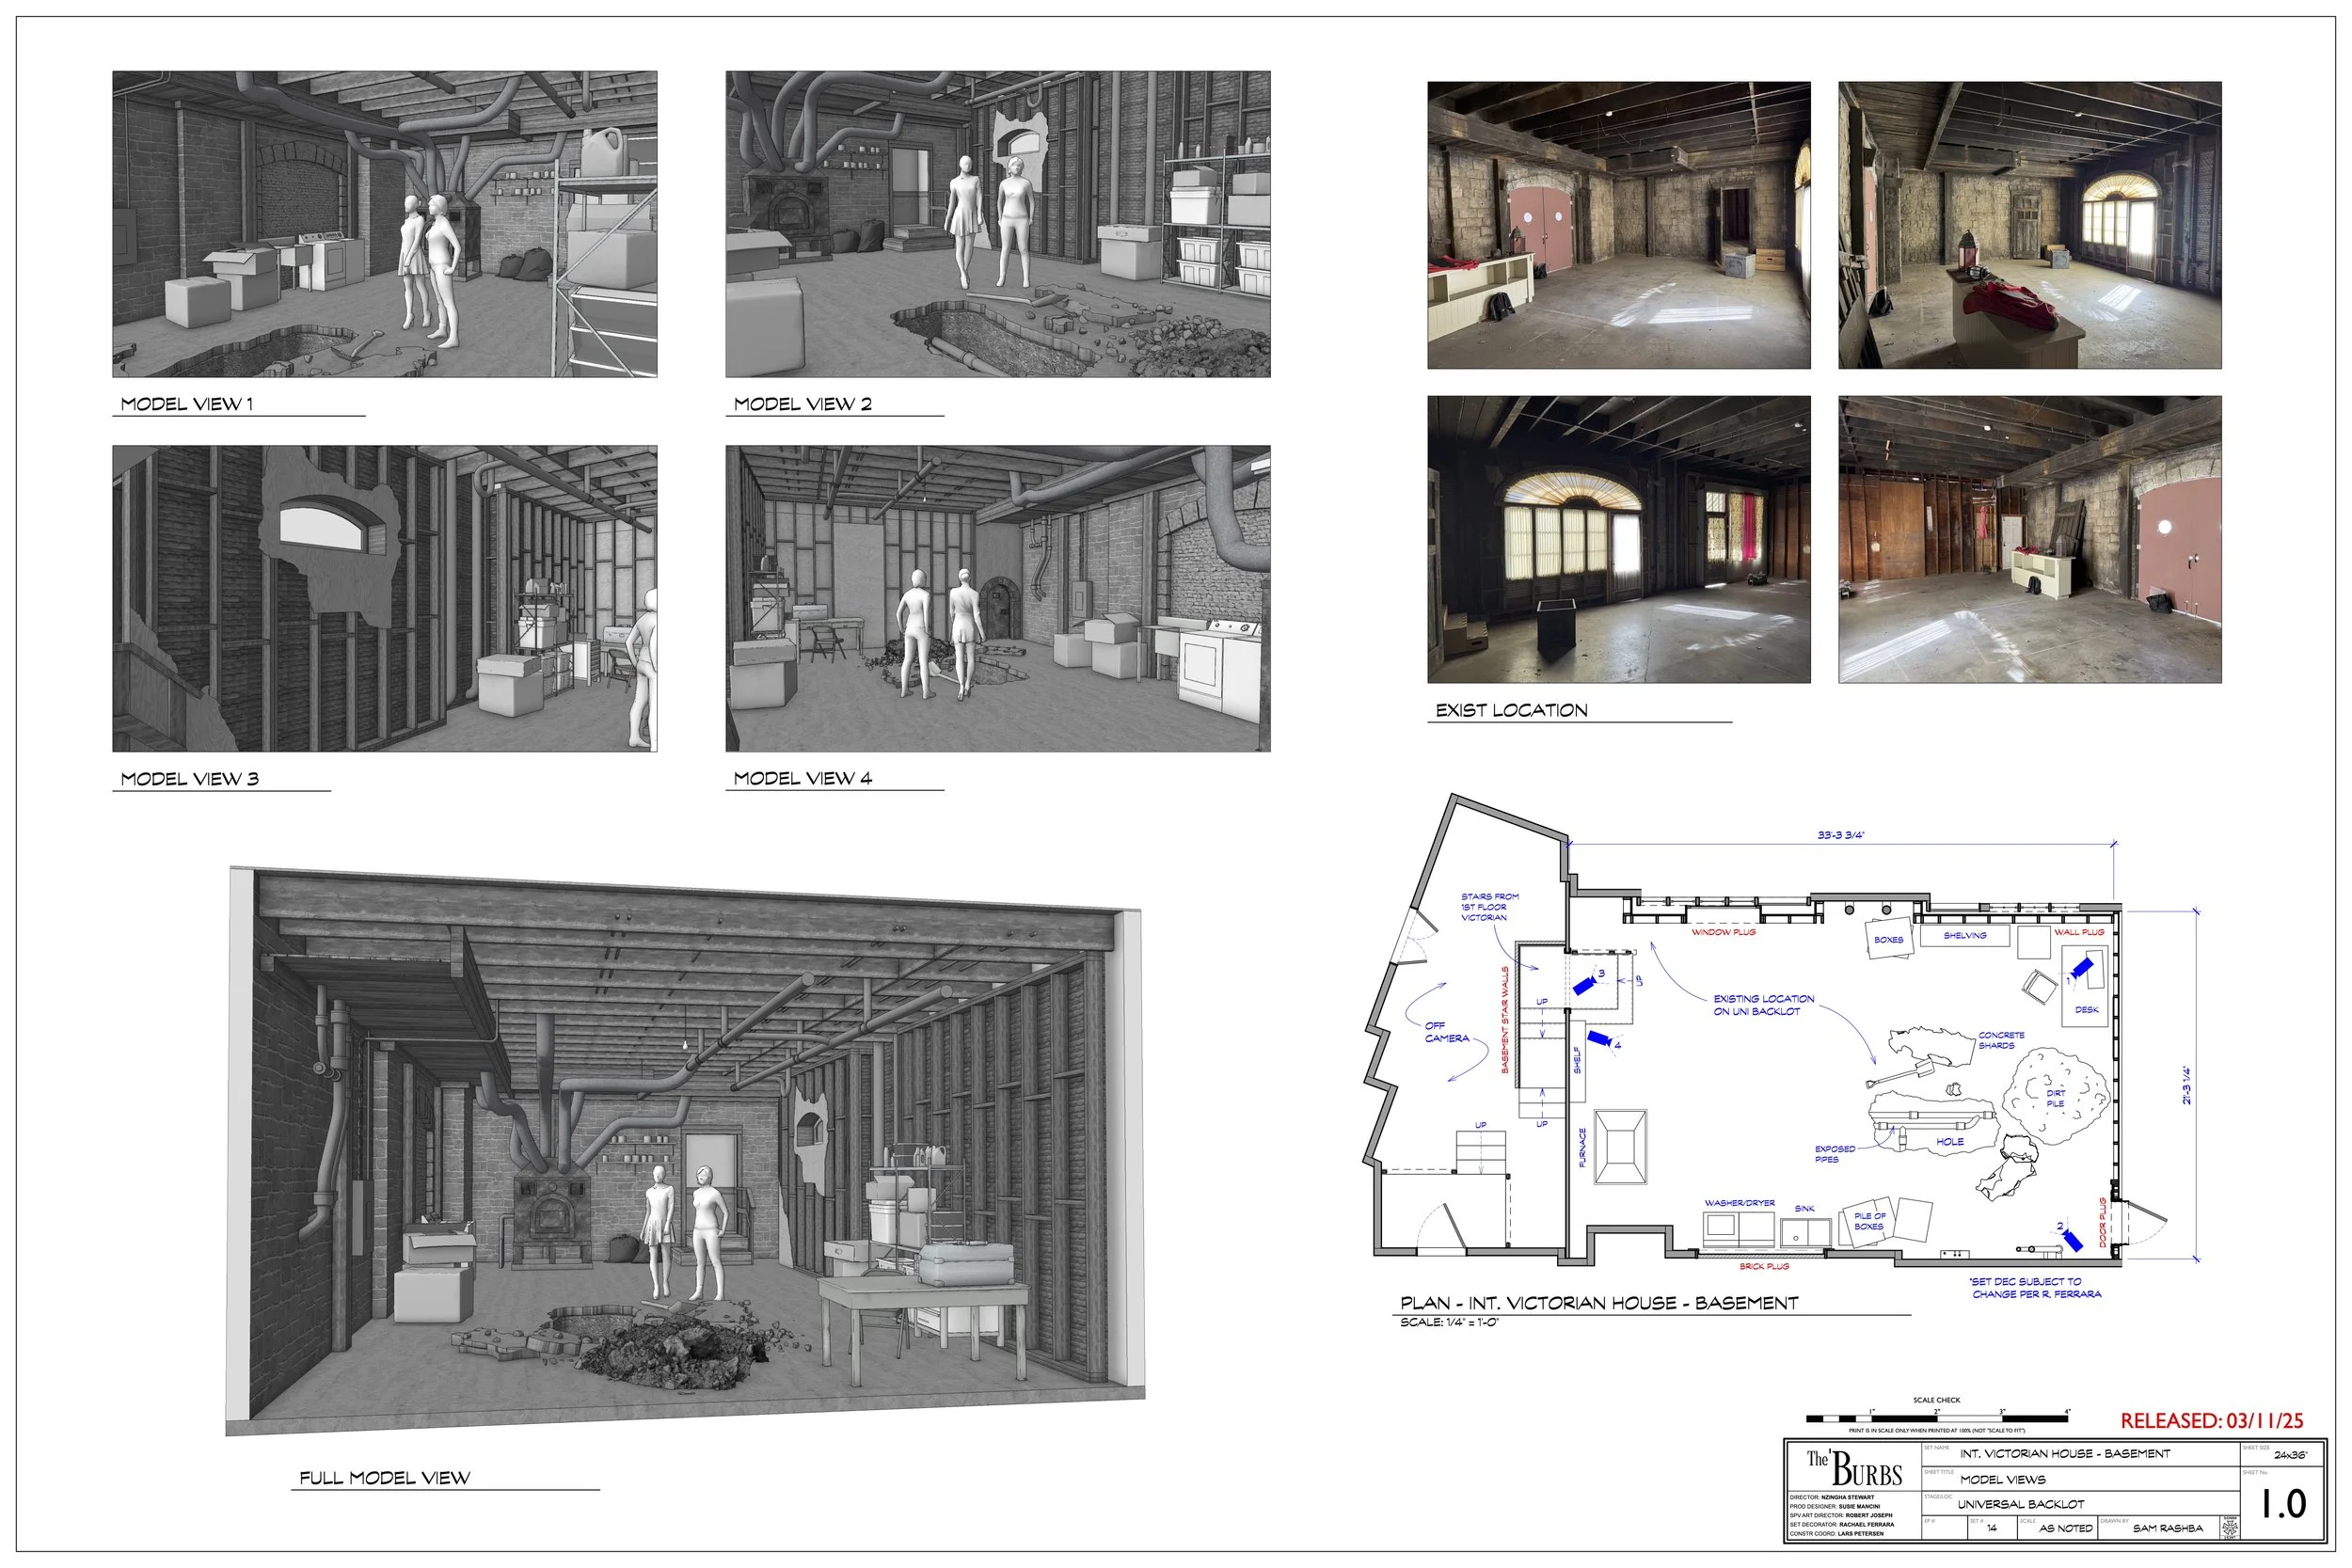Click camera marker 3 on basement stairs
Image resolution: width=2352 pixels, height=1568 pixels.
(1583, 987)
